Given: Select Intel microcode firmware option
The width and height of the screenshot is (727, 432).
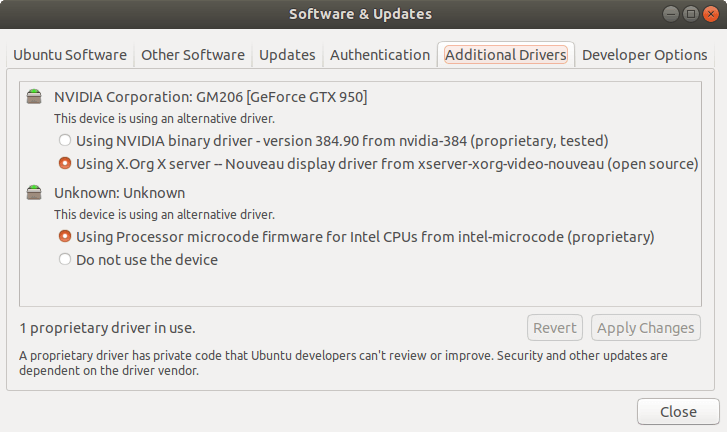Looking at the screenshot, I should point(65,237).
